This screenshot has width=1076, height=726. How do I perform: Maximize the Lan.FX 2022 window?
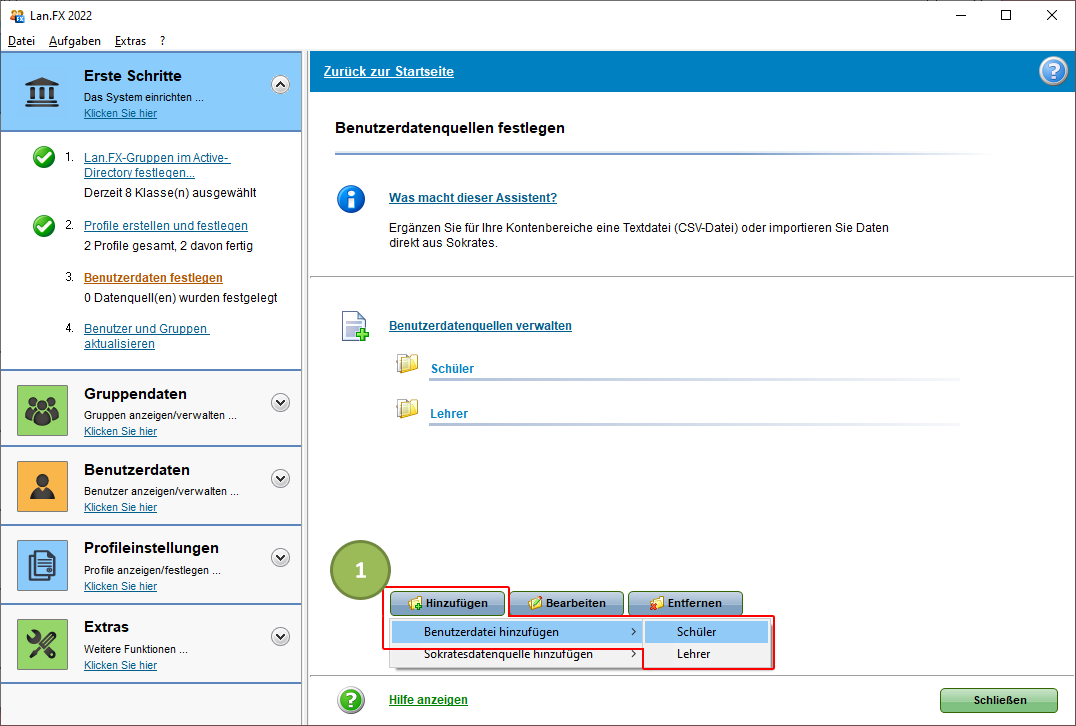(1006, 15)
